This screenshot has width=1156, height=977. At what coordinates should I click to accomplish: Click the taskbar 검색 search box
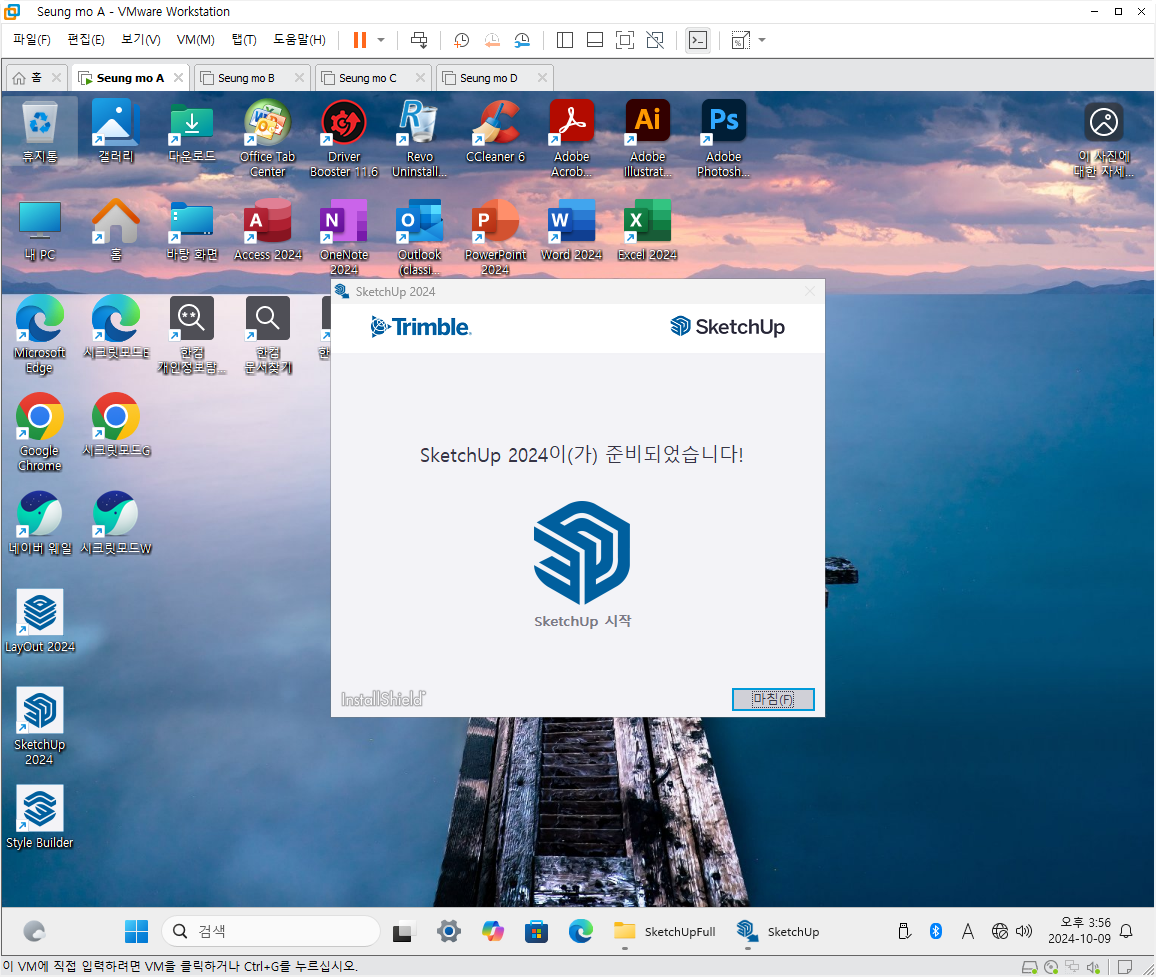[x=271, y=931]
